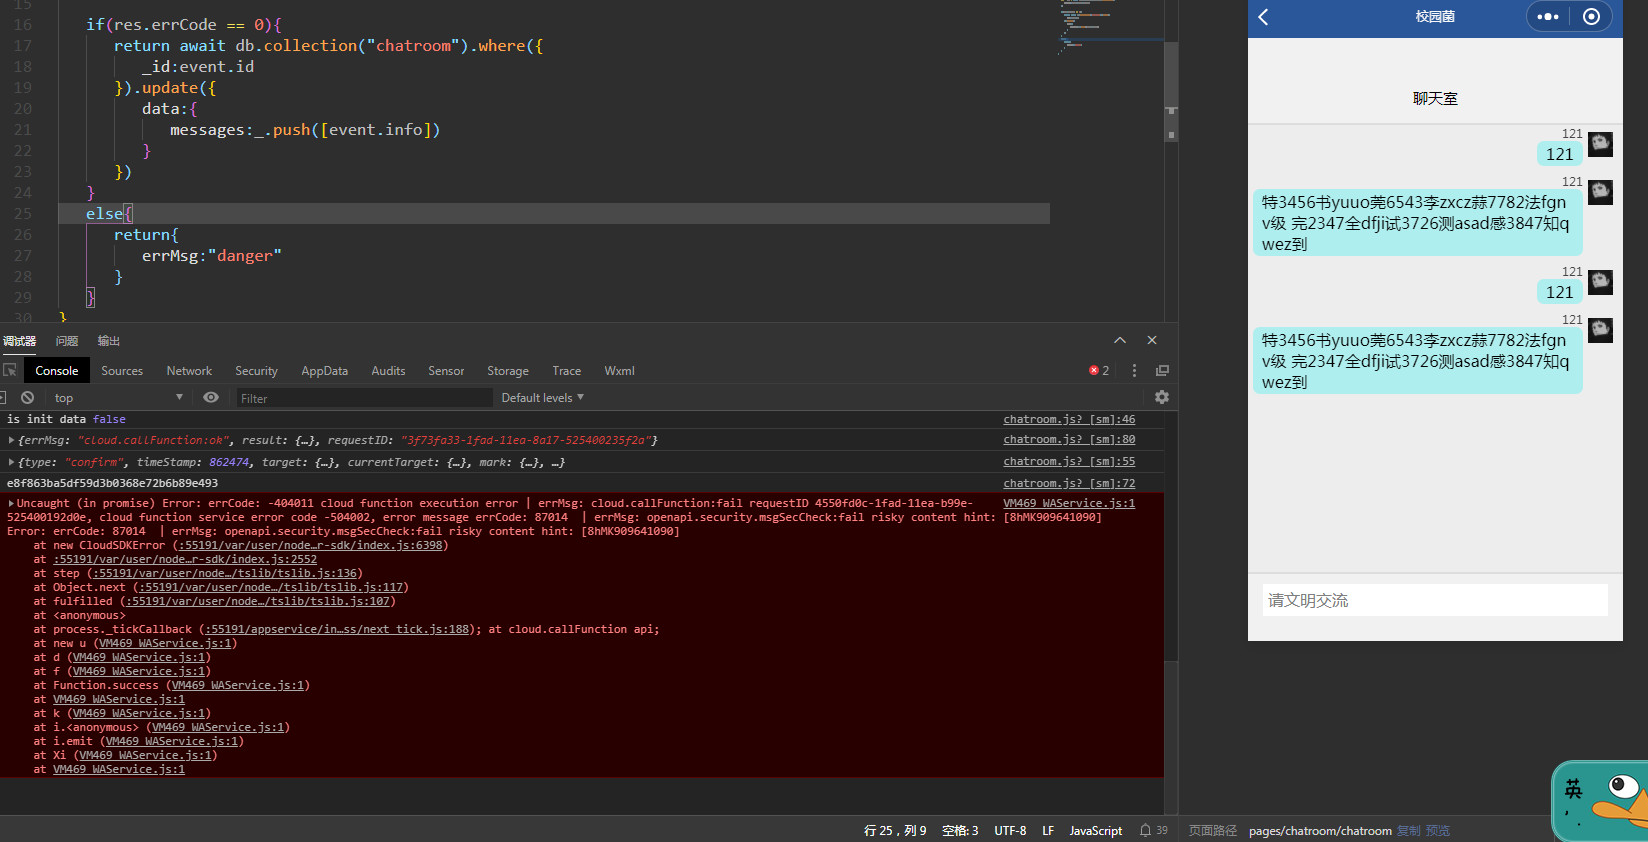This screenshot has height=842, width=1648.
Task: Click the pages/chatroom/chatroom page path
Action: [1320, 830]
